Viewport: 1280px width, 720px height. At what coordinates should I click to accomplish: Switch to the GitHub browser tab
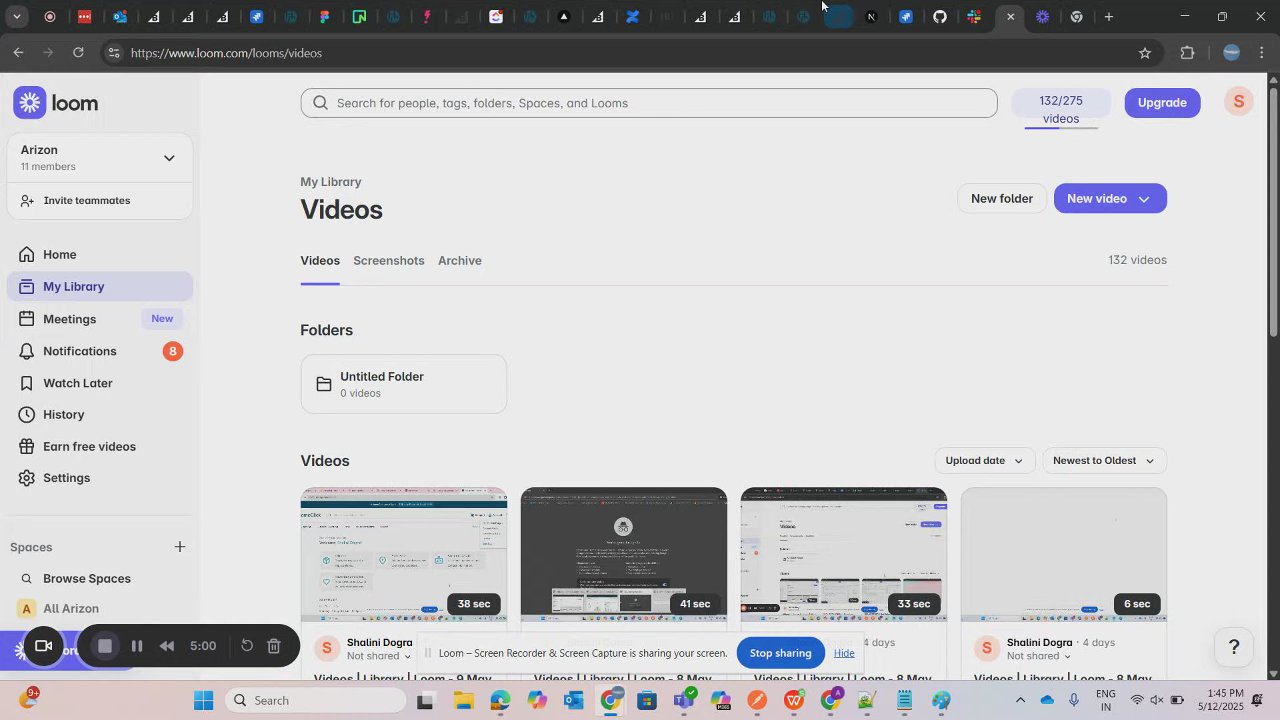point(940,17)
